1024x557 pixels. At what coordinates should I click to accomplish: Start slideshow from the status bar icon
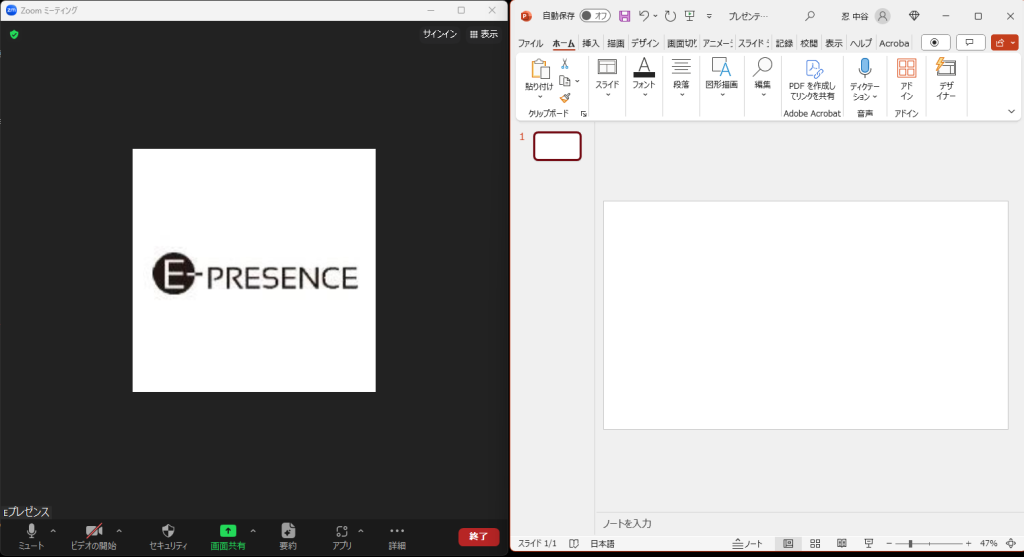click(869, 543)
